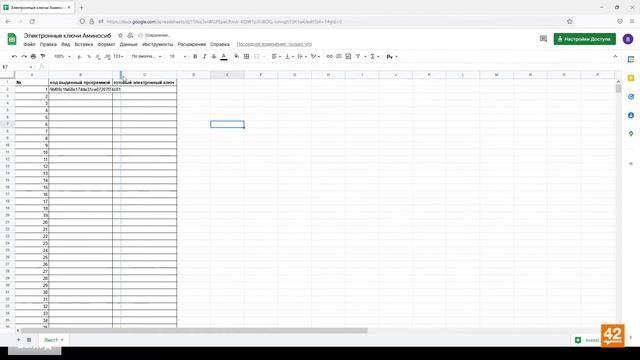Open the Файл menu
Viewport: 640px width, 360px height.
pos(29,44)
